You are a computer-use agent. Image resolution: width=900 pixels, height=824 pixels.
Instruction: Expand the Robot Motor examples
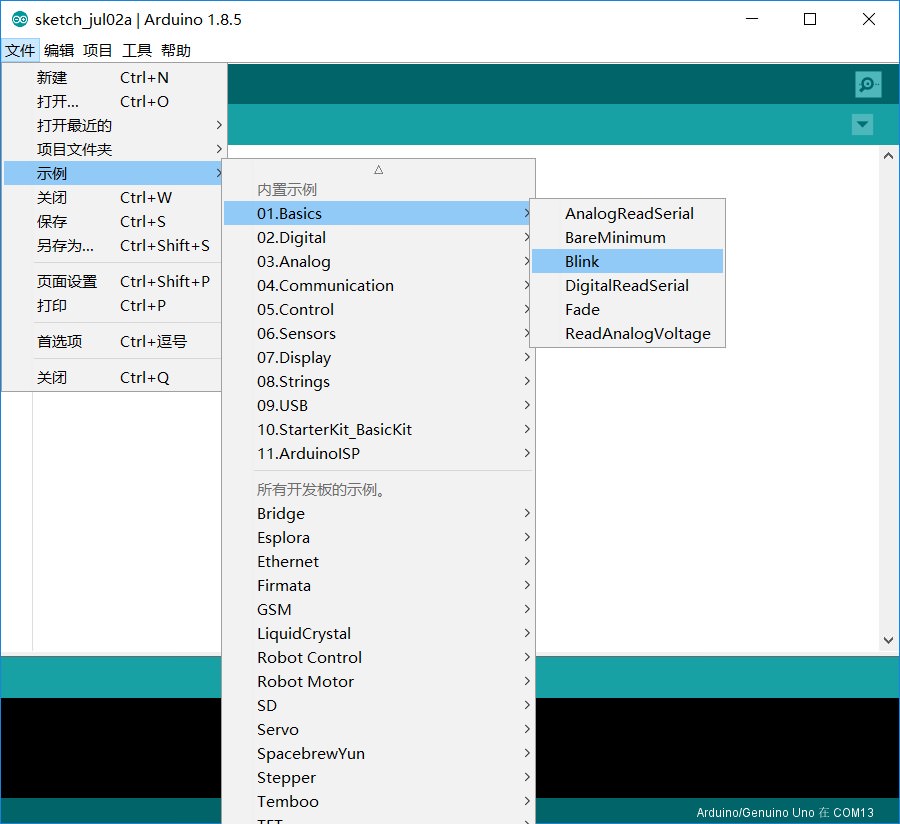click(x=378, y=682)
